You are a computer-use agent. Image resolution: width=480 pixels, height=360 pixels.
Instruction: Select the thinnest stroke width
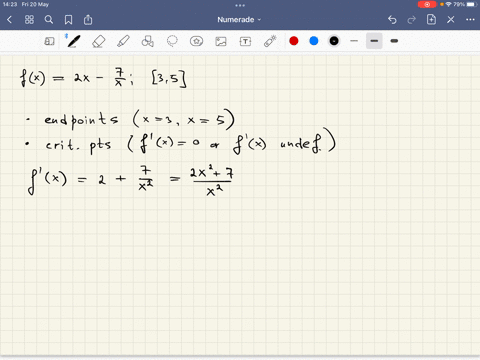[x=354, y=41]
